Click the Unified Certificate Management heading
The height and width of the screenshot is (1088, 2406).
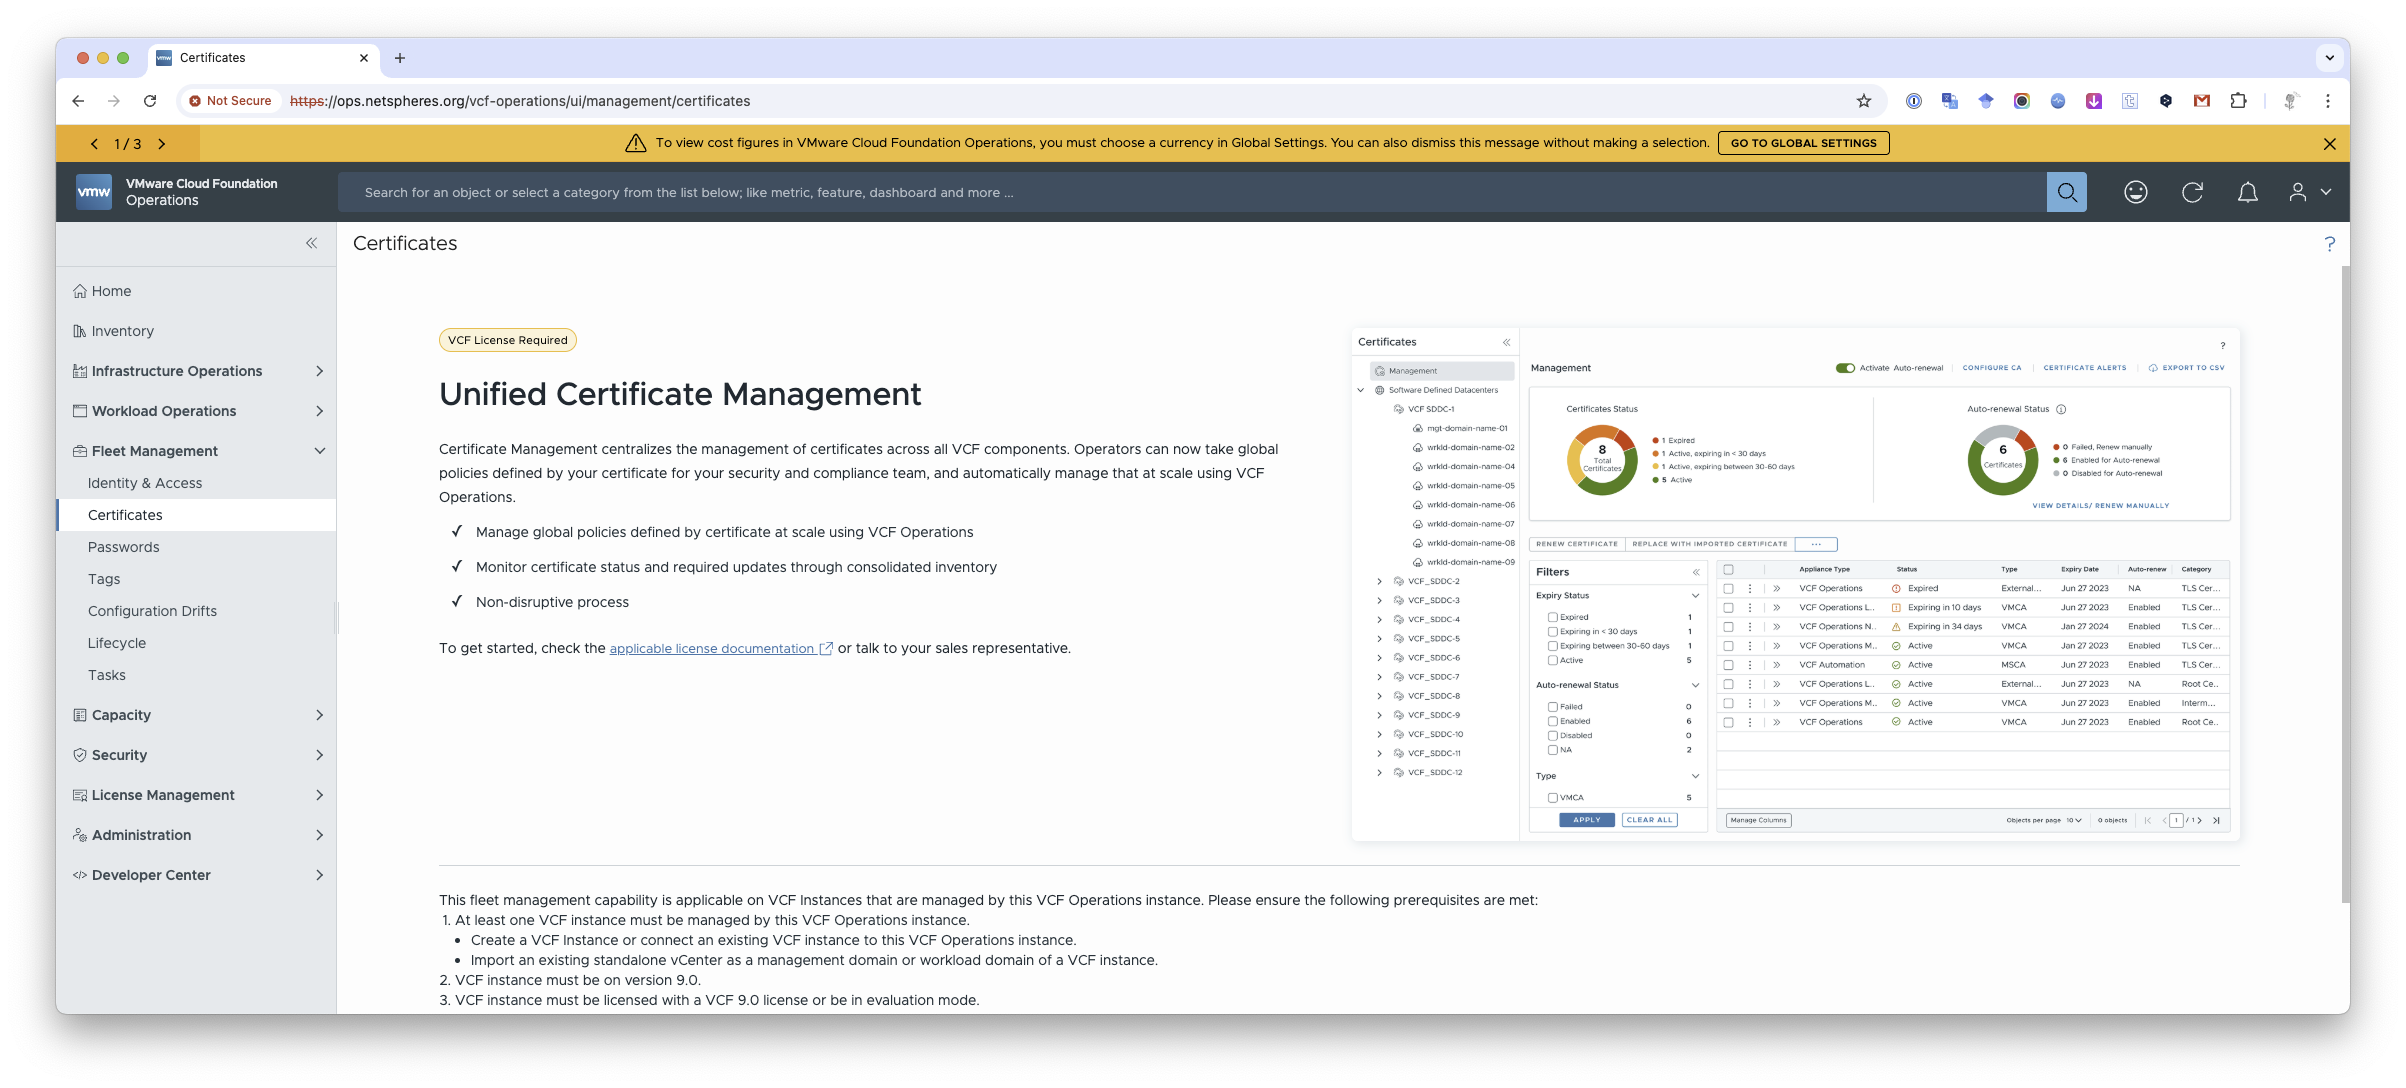tap(680, 394)
